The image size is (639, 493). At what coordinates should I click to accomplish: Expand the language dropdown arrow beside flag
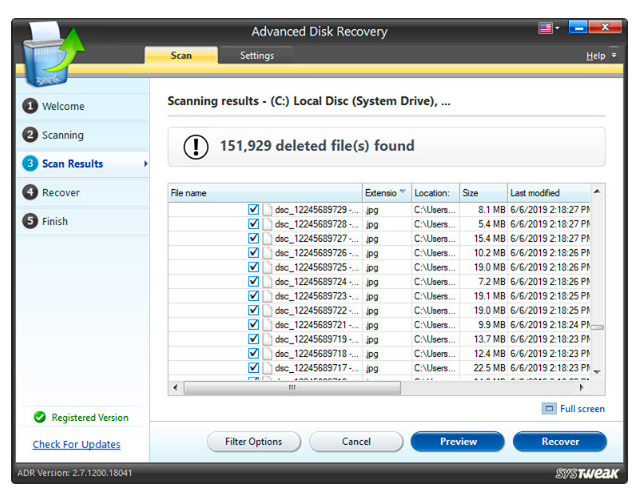coord(557,28)
